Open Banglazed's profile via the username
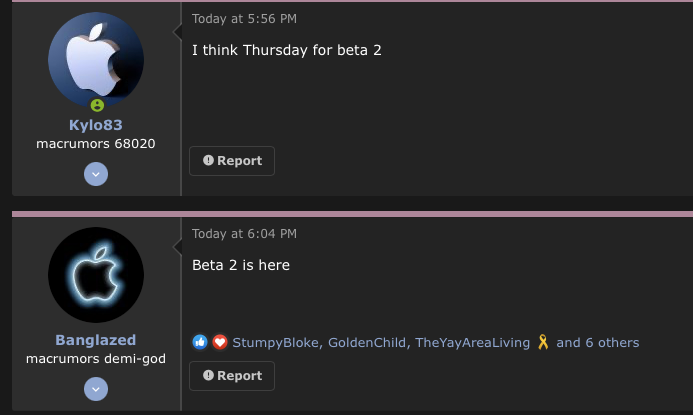The width and height of the screenshot is (693, 415). (96, 340)
